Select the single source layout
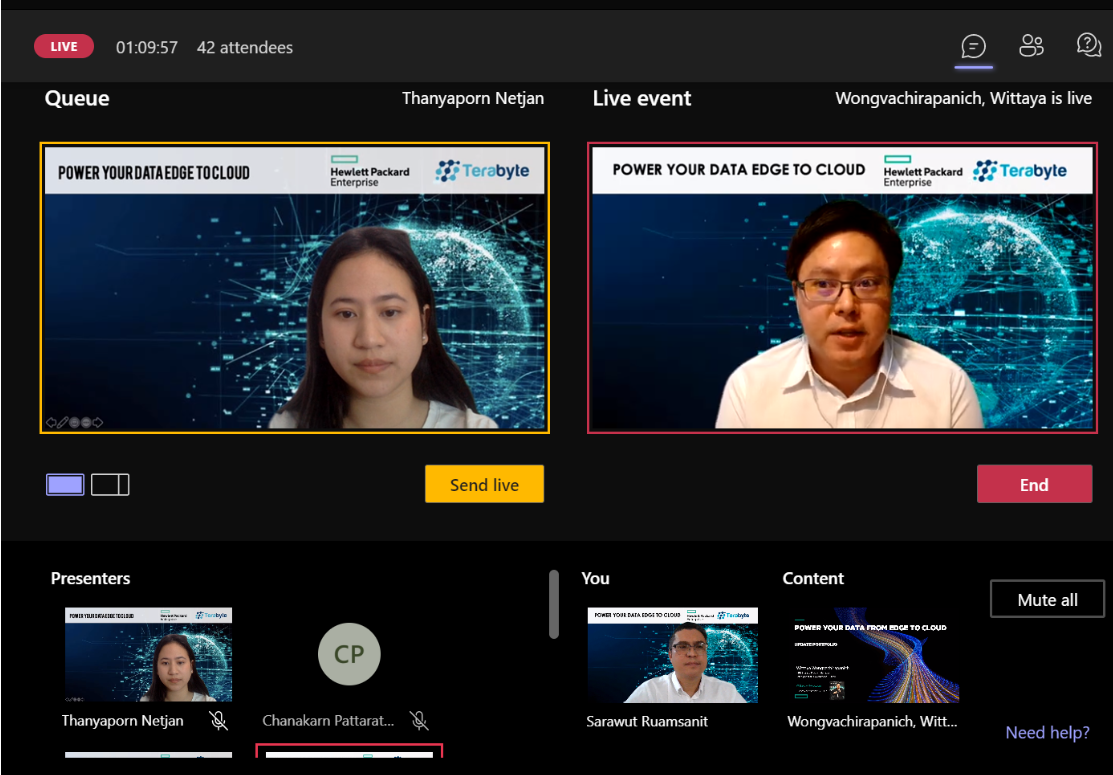 (x=65, y=485)
